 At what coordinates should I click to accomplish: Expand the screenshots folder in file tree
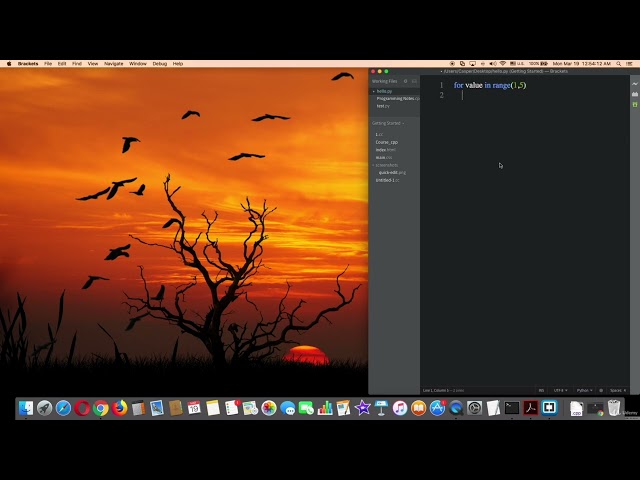click(385, 165)
